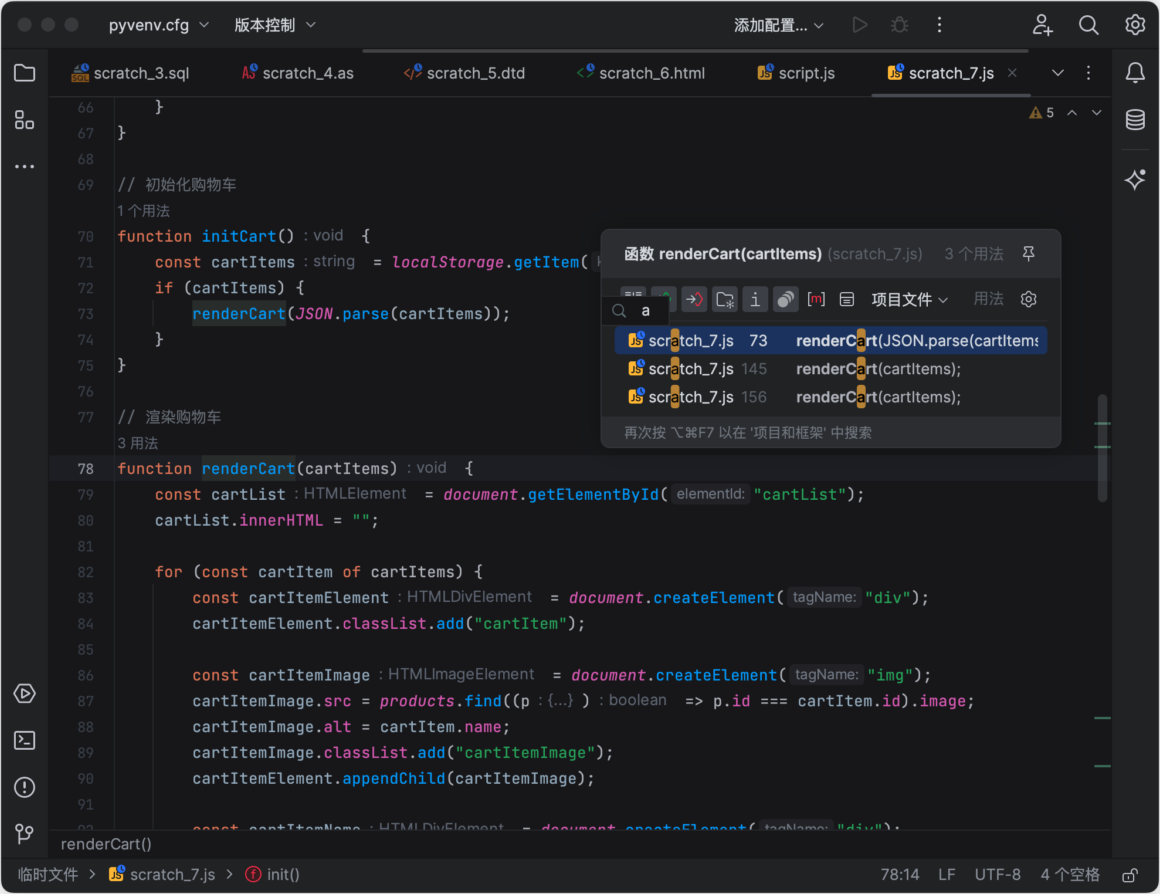Open the Services tool window
The image size is (1160, 894).
pyautogui.click(x=24, y=693)
